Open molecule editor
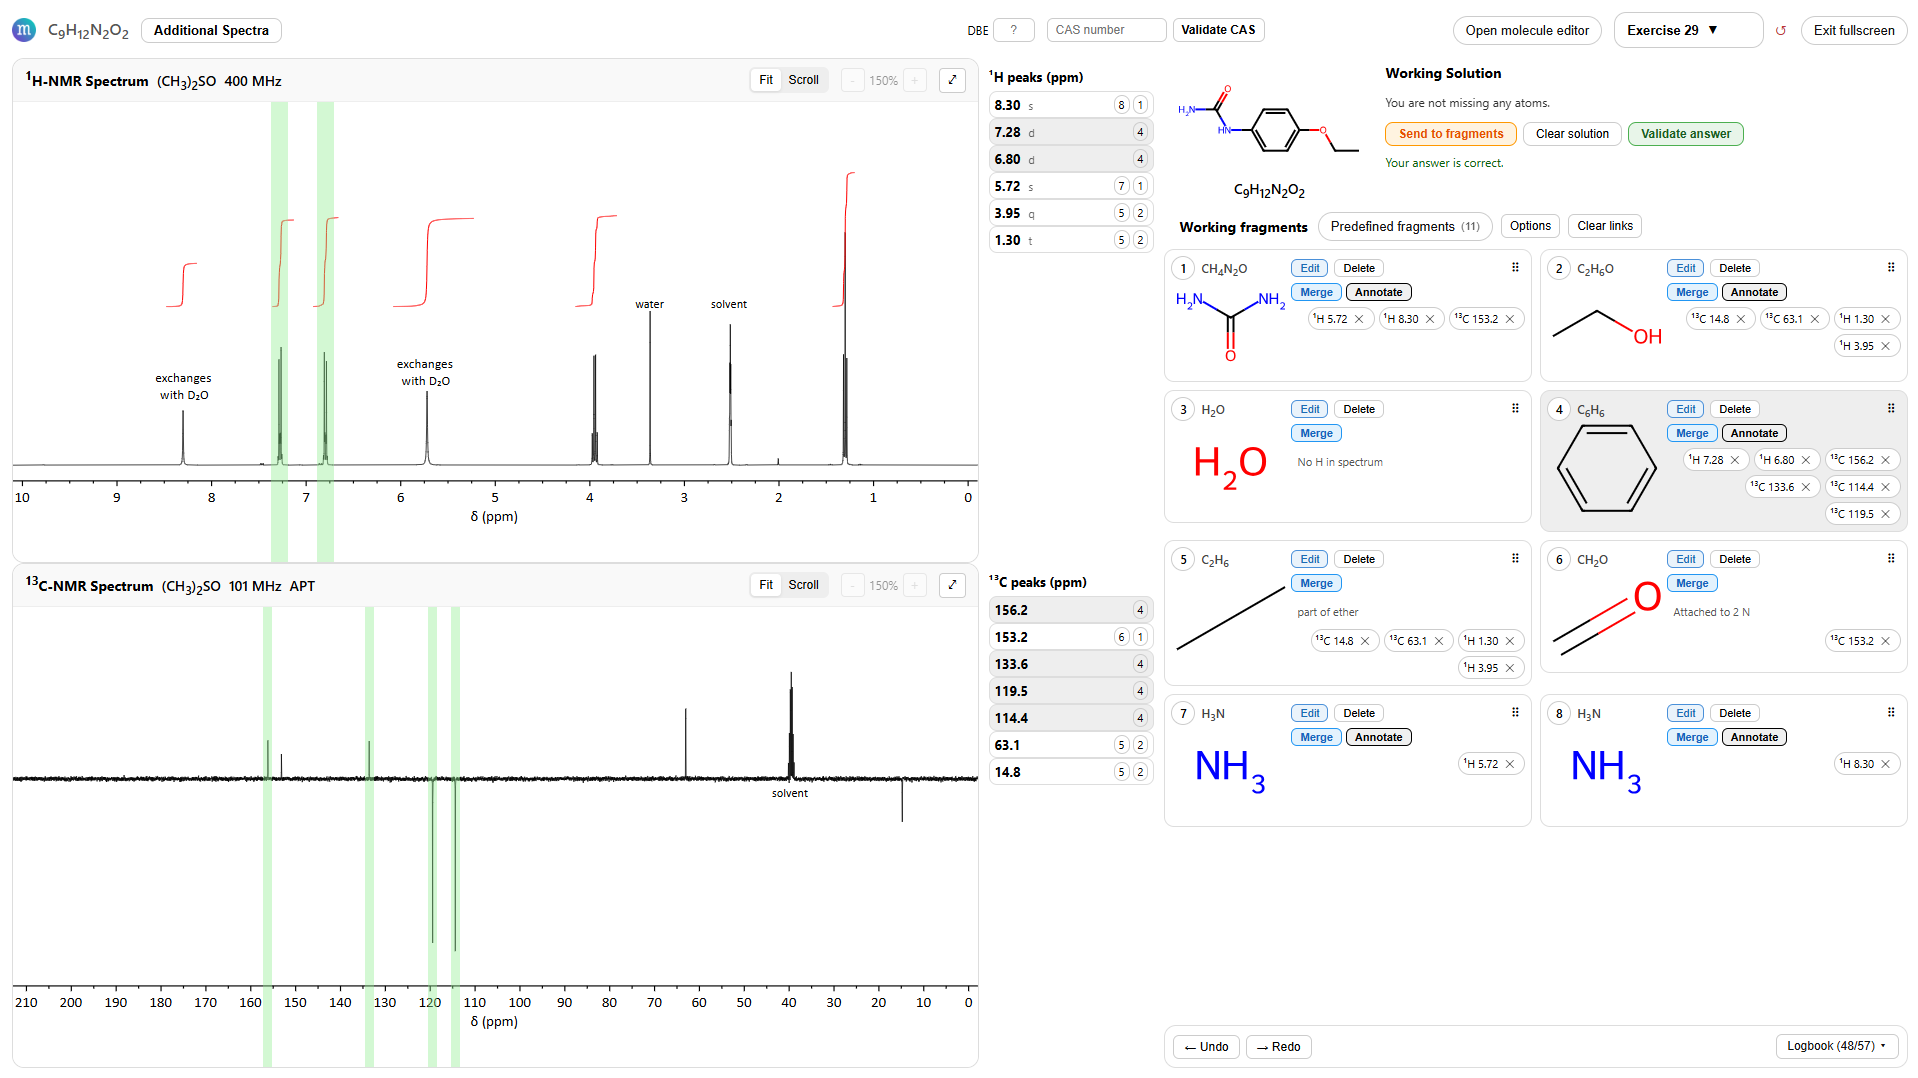 pos(1527,30)
